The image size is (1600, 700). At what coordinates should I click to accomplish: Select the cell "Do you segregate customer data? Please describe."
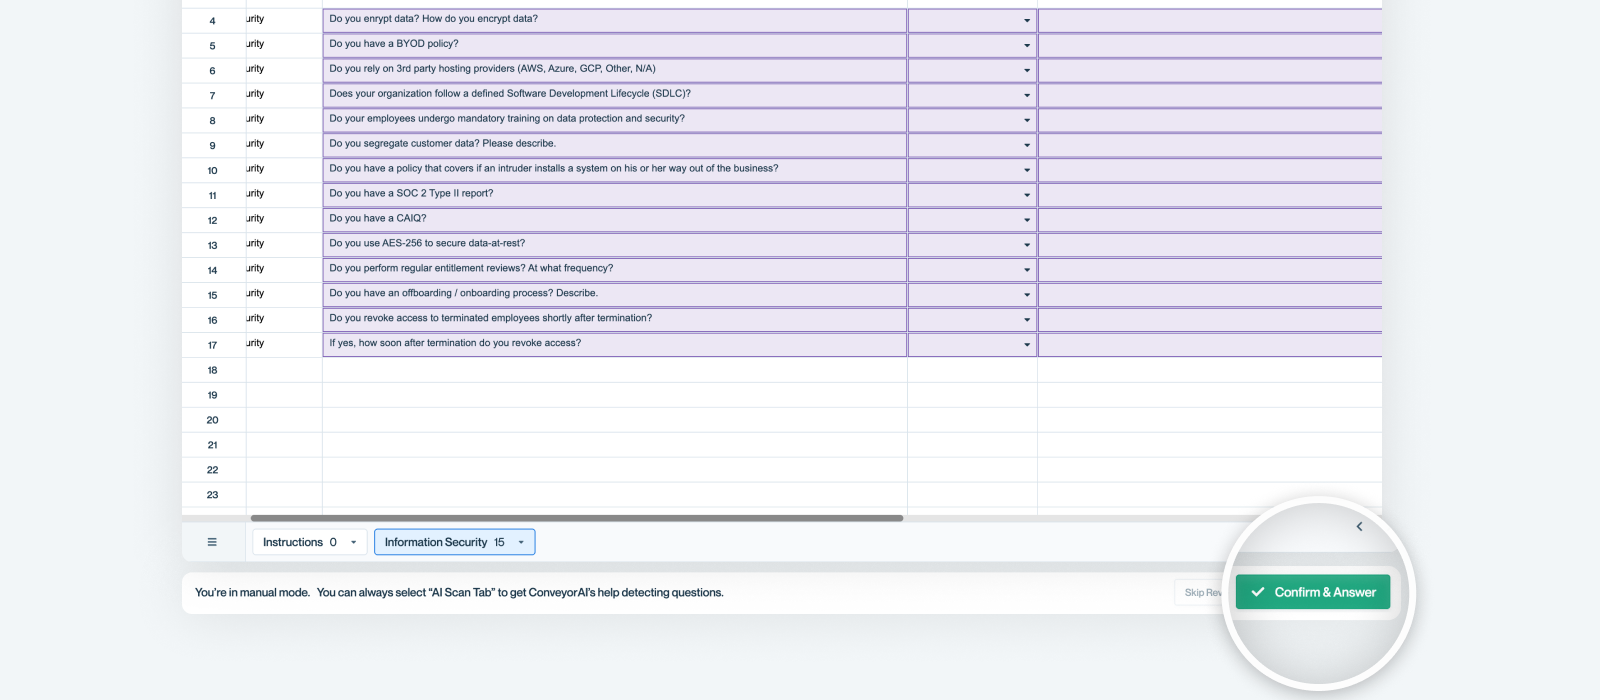[615, 145]
